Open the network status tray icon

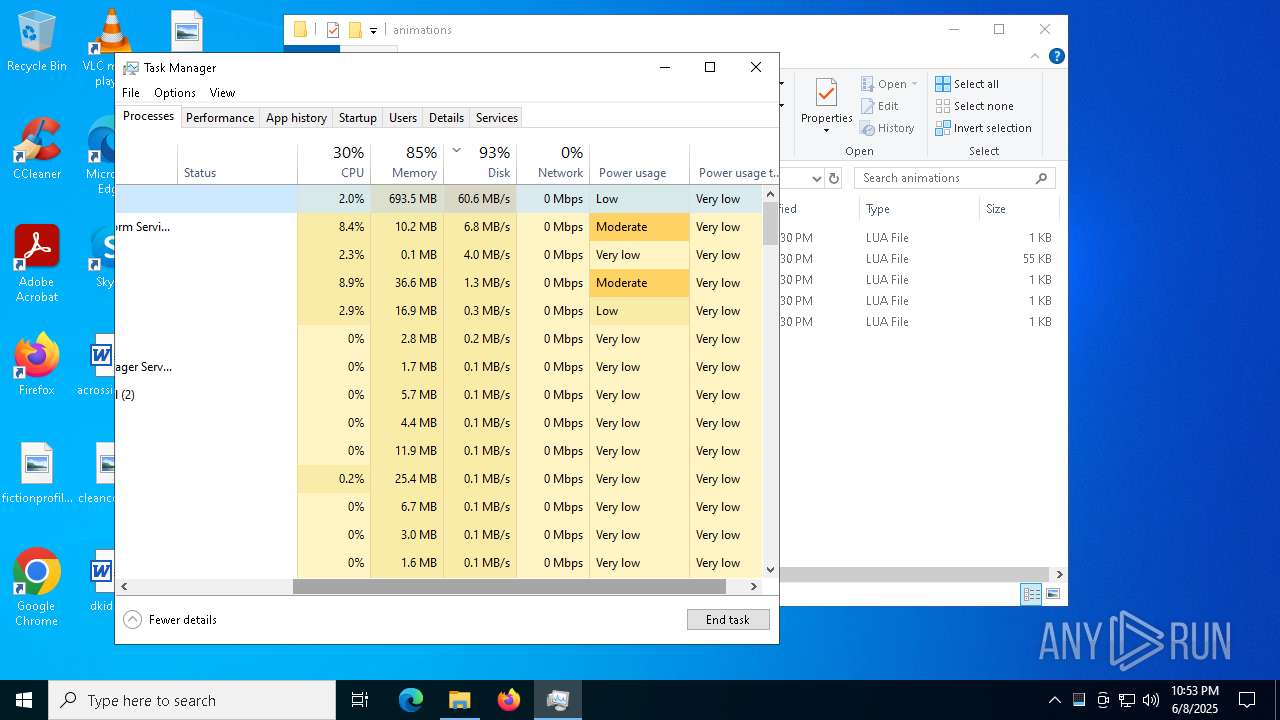click(1127, 700)
